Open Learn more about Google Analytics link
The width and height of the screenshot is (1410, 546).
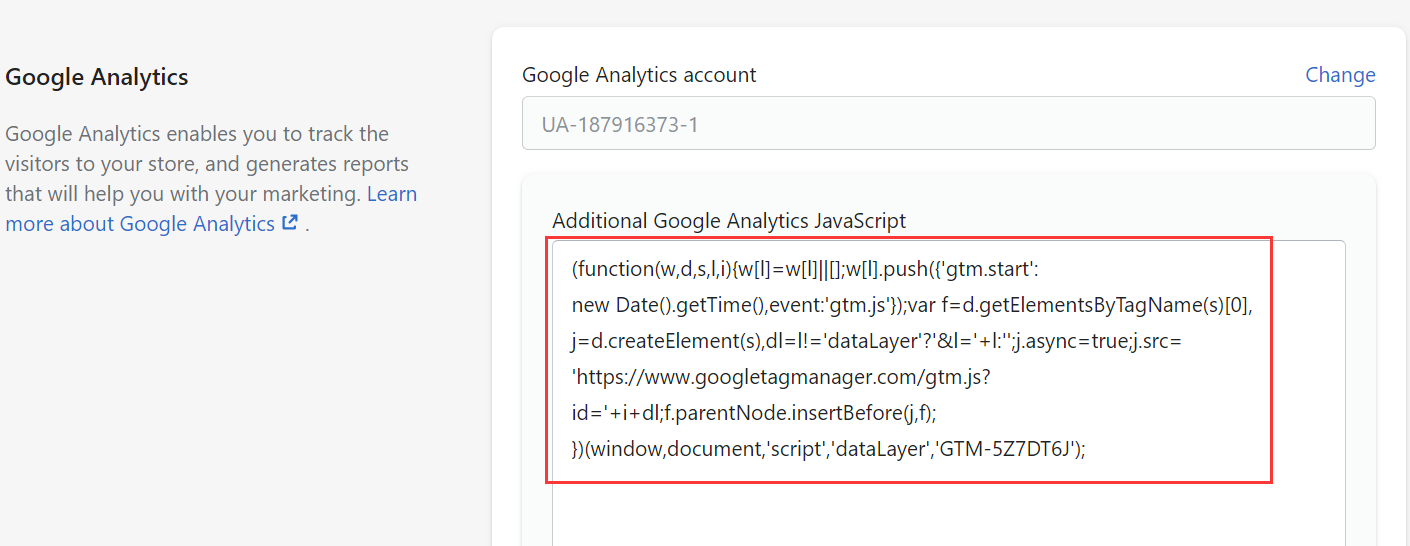(211, 209)
